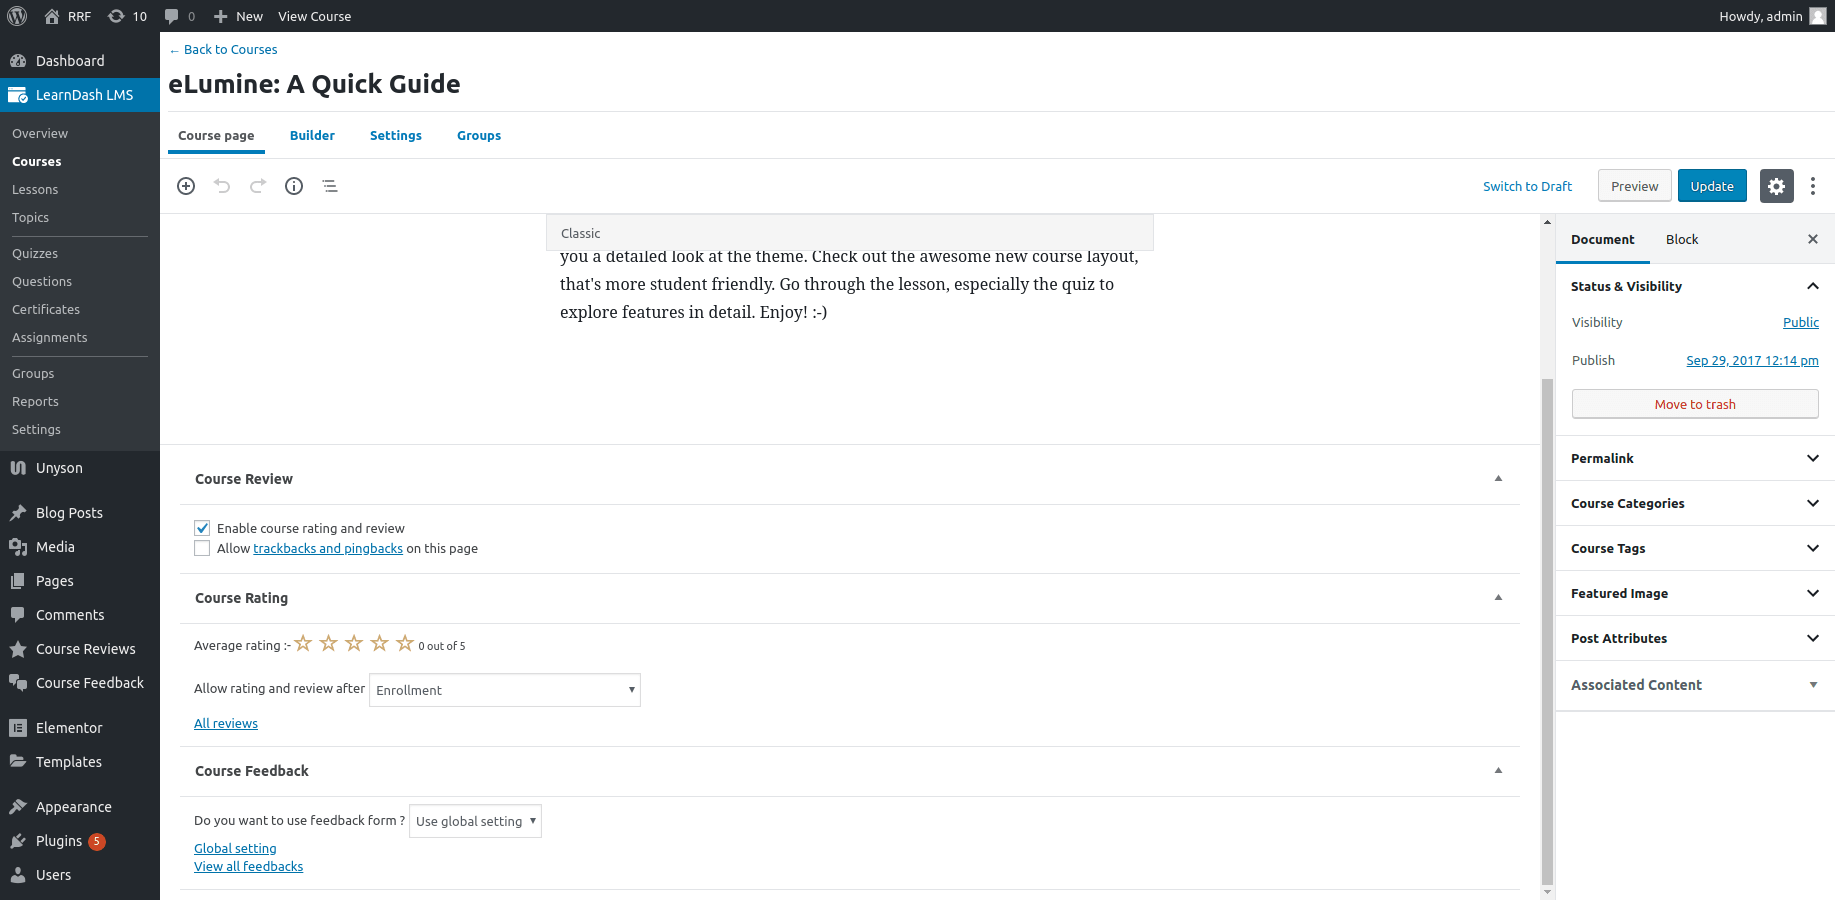Image resolution: width=1835 pixels, height=900 pixels.
Task: Open the All reviews link
Action: 226,724
